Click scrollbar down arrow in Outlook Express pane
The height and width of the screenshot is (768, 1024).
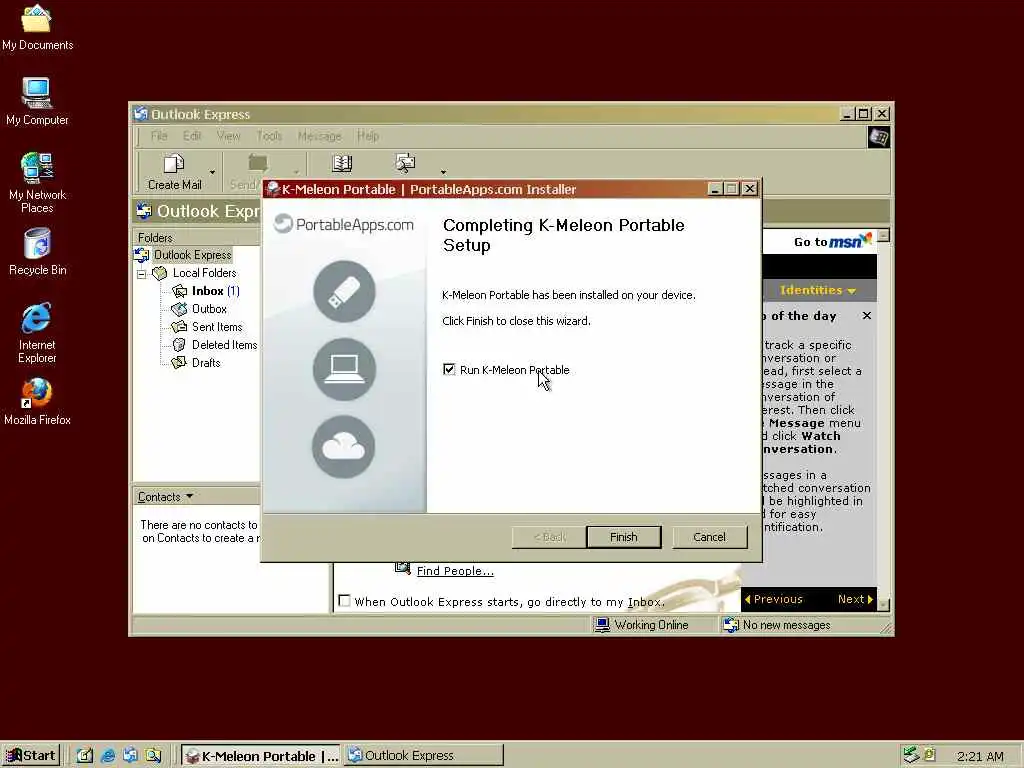pyautogui.click(x=883, y=605)
